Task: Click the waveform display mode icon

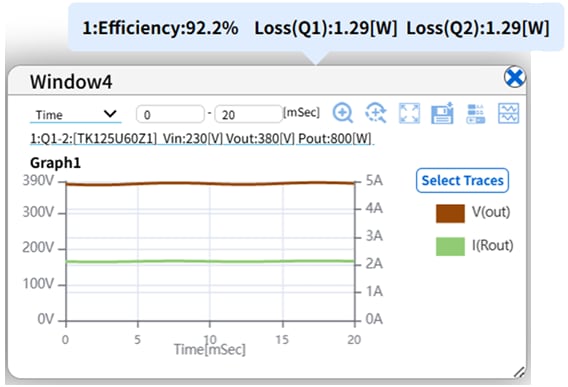Action: (x=509, y=113)
